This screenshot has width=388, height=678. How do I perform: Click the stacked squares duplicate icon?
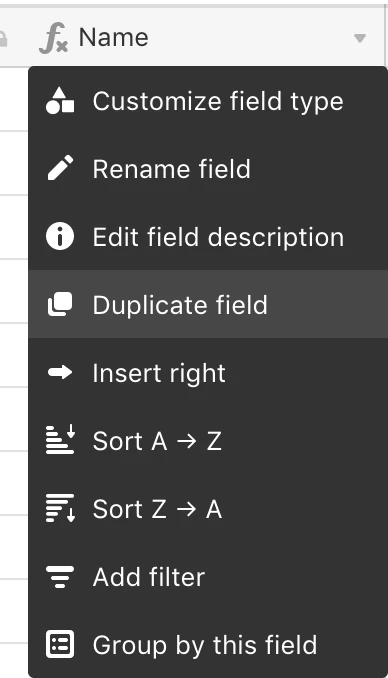[60, 304]
